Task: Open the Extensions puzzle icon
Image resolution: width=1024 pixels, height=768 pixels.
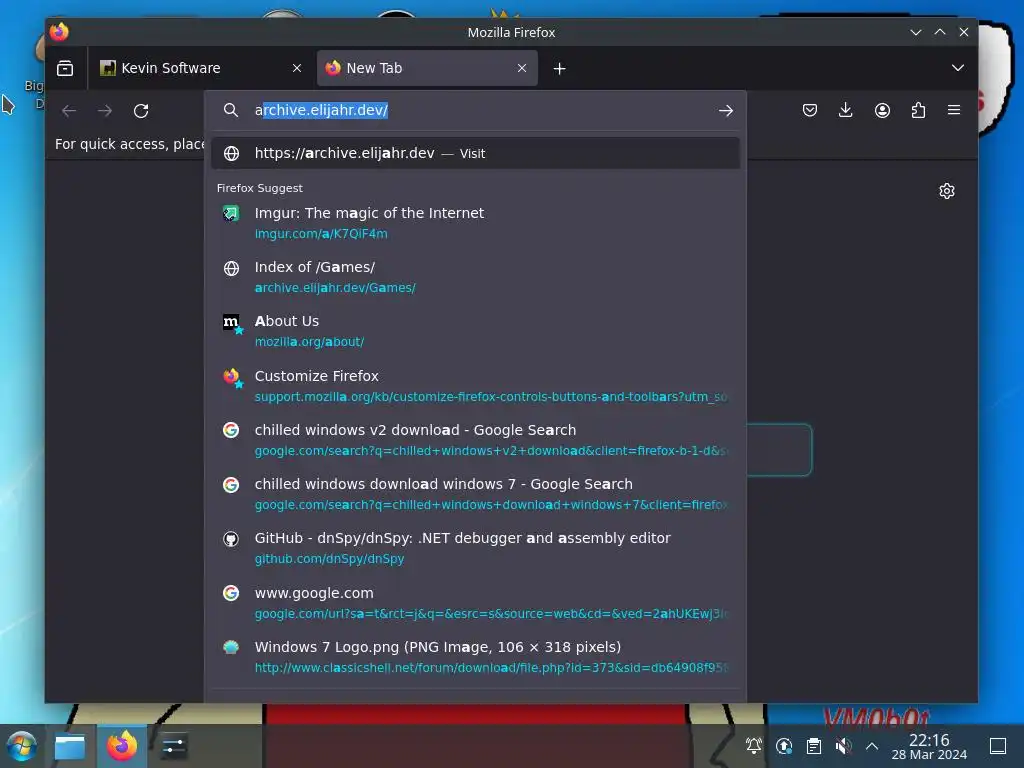Action: click(918, 110)
